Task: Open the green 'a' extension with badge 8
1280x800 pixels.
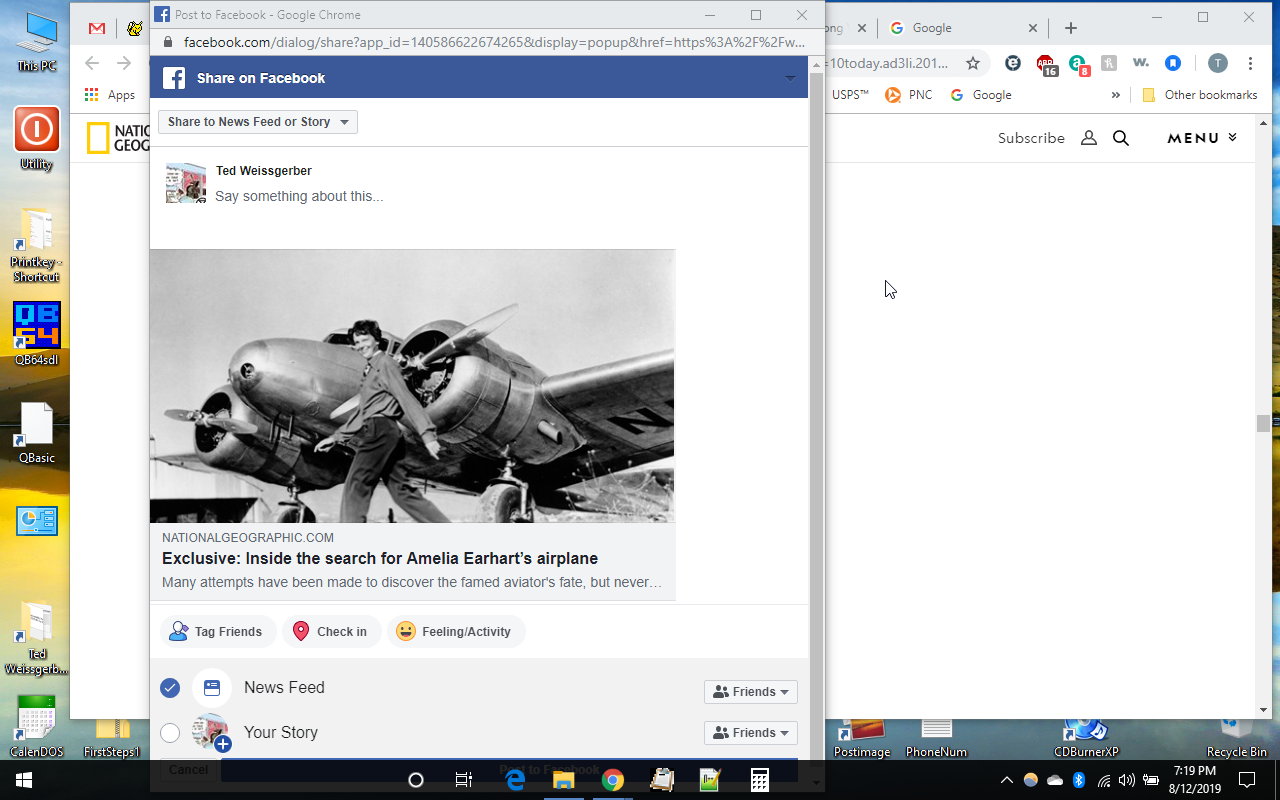Action: [x=1077, y=64]
